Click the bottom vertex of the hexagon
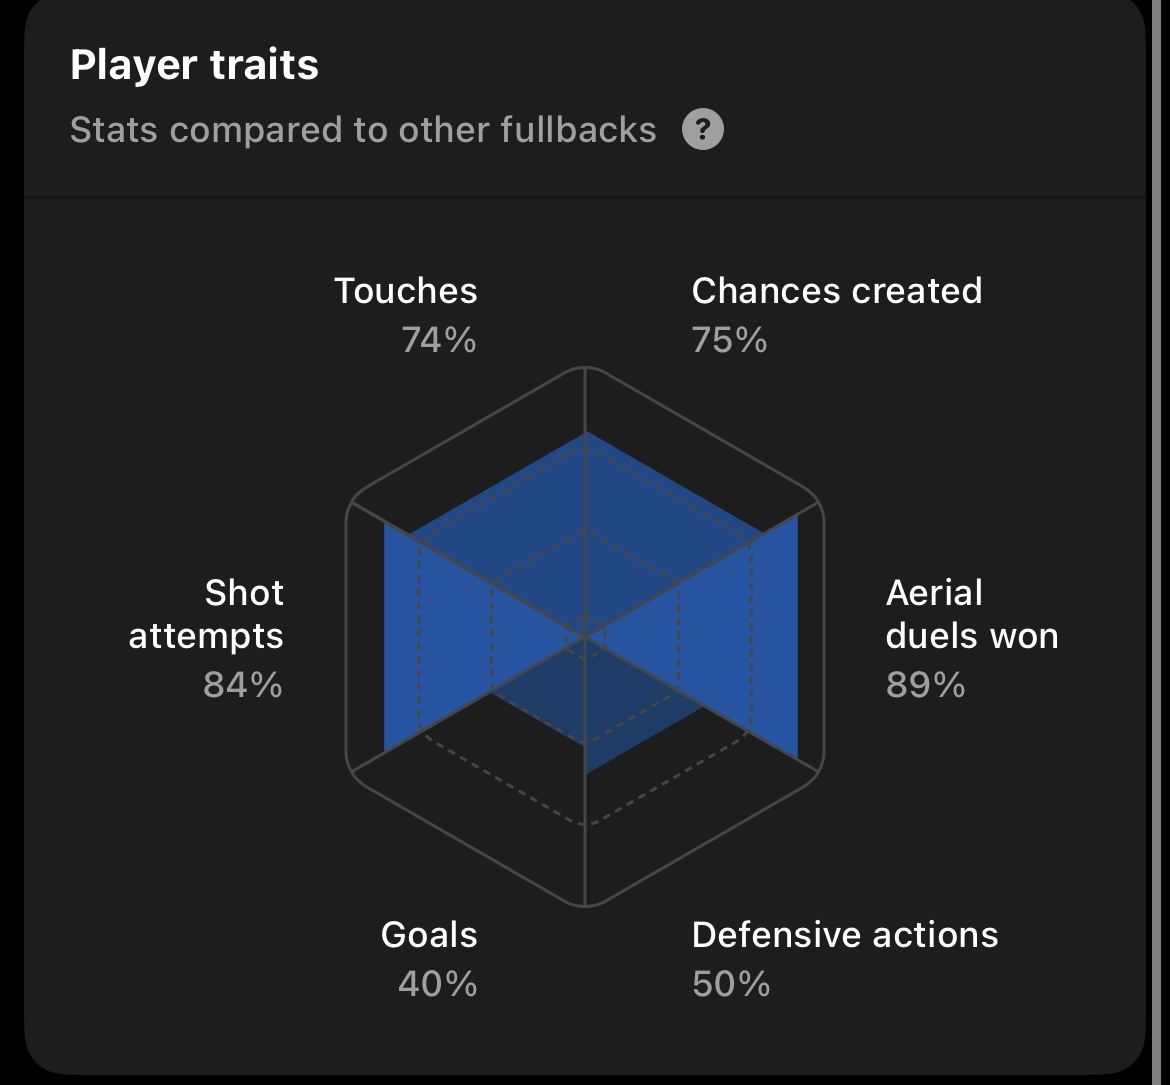1170x1085 pixels. (585, 906)
